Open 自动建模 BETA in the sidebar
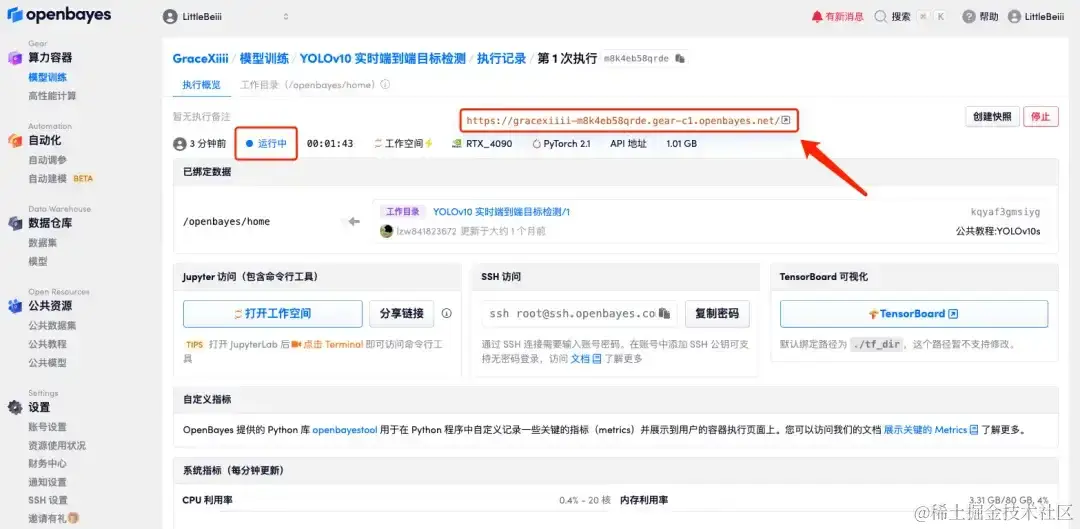The width and height of the screenshot is (1080, 529). (61, 178)
